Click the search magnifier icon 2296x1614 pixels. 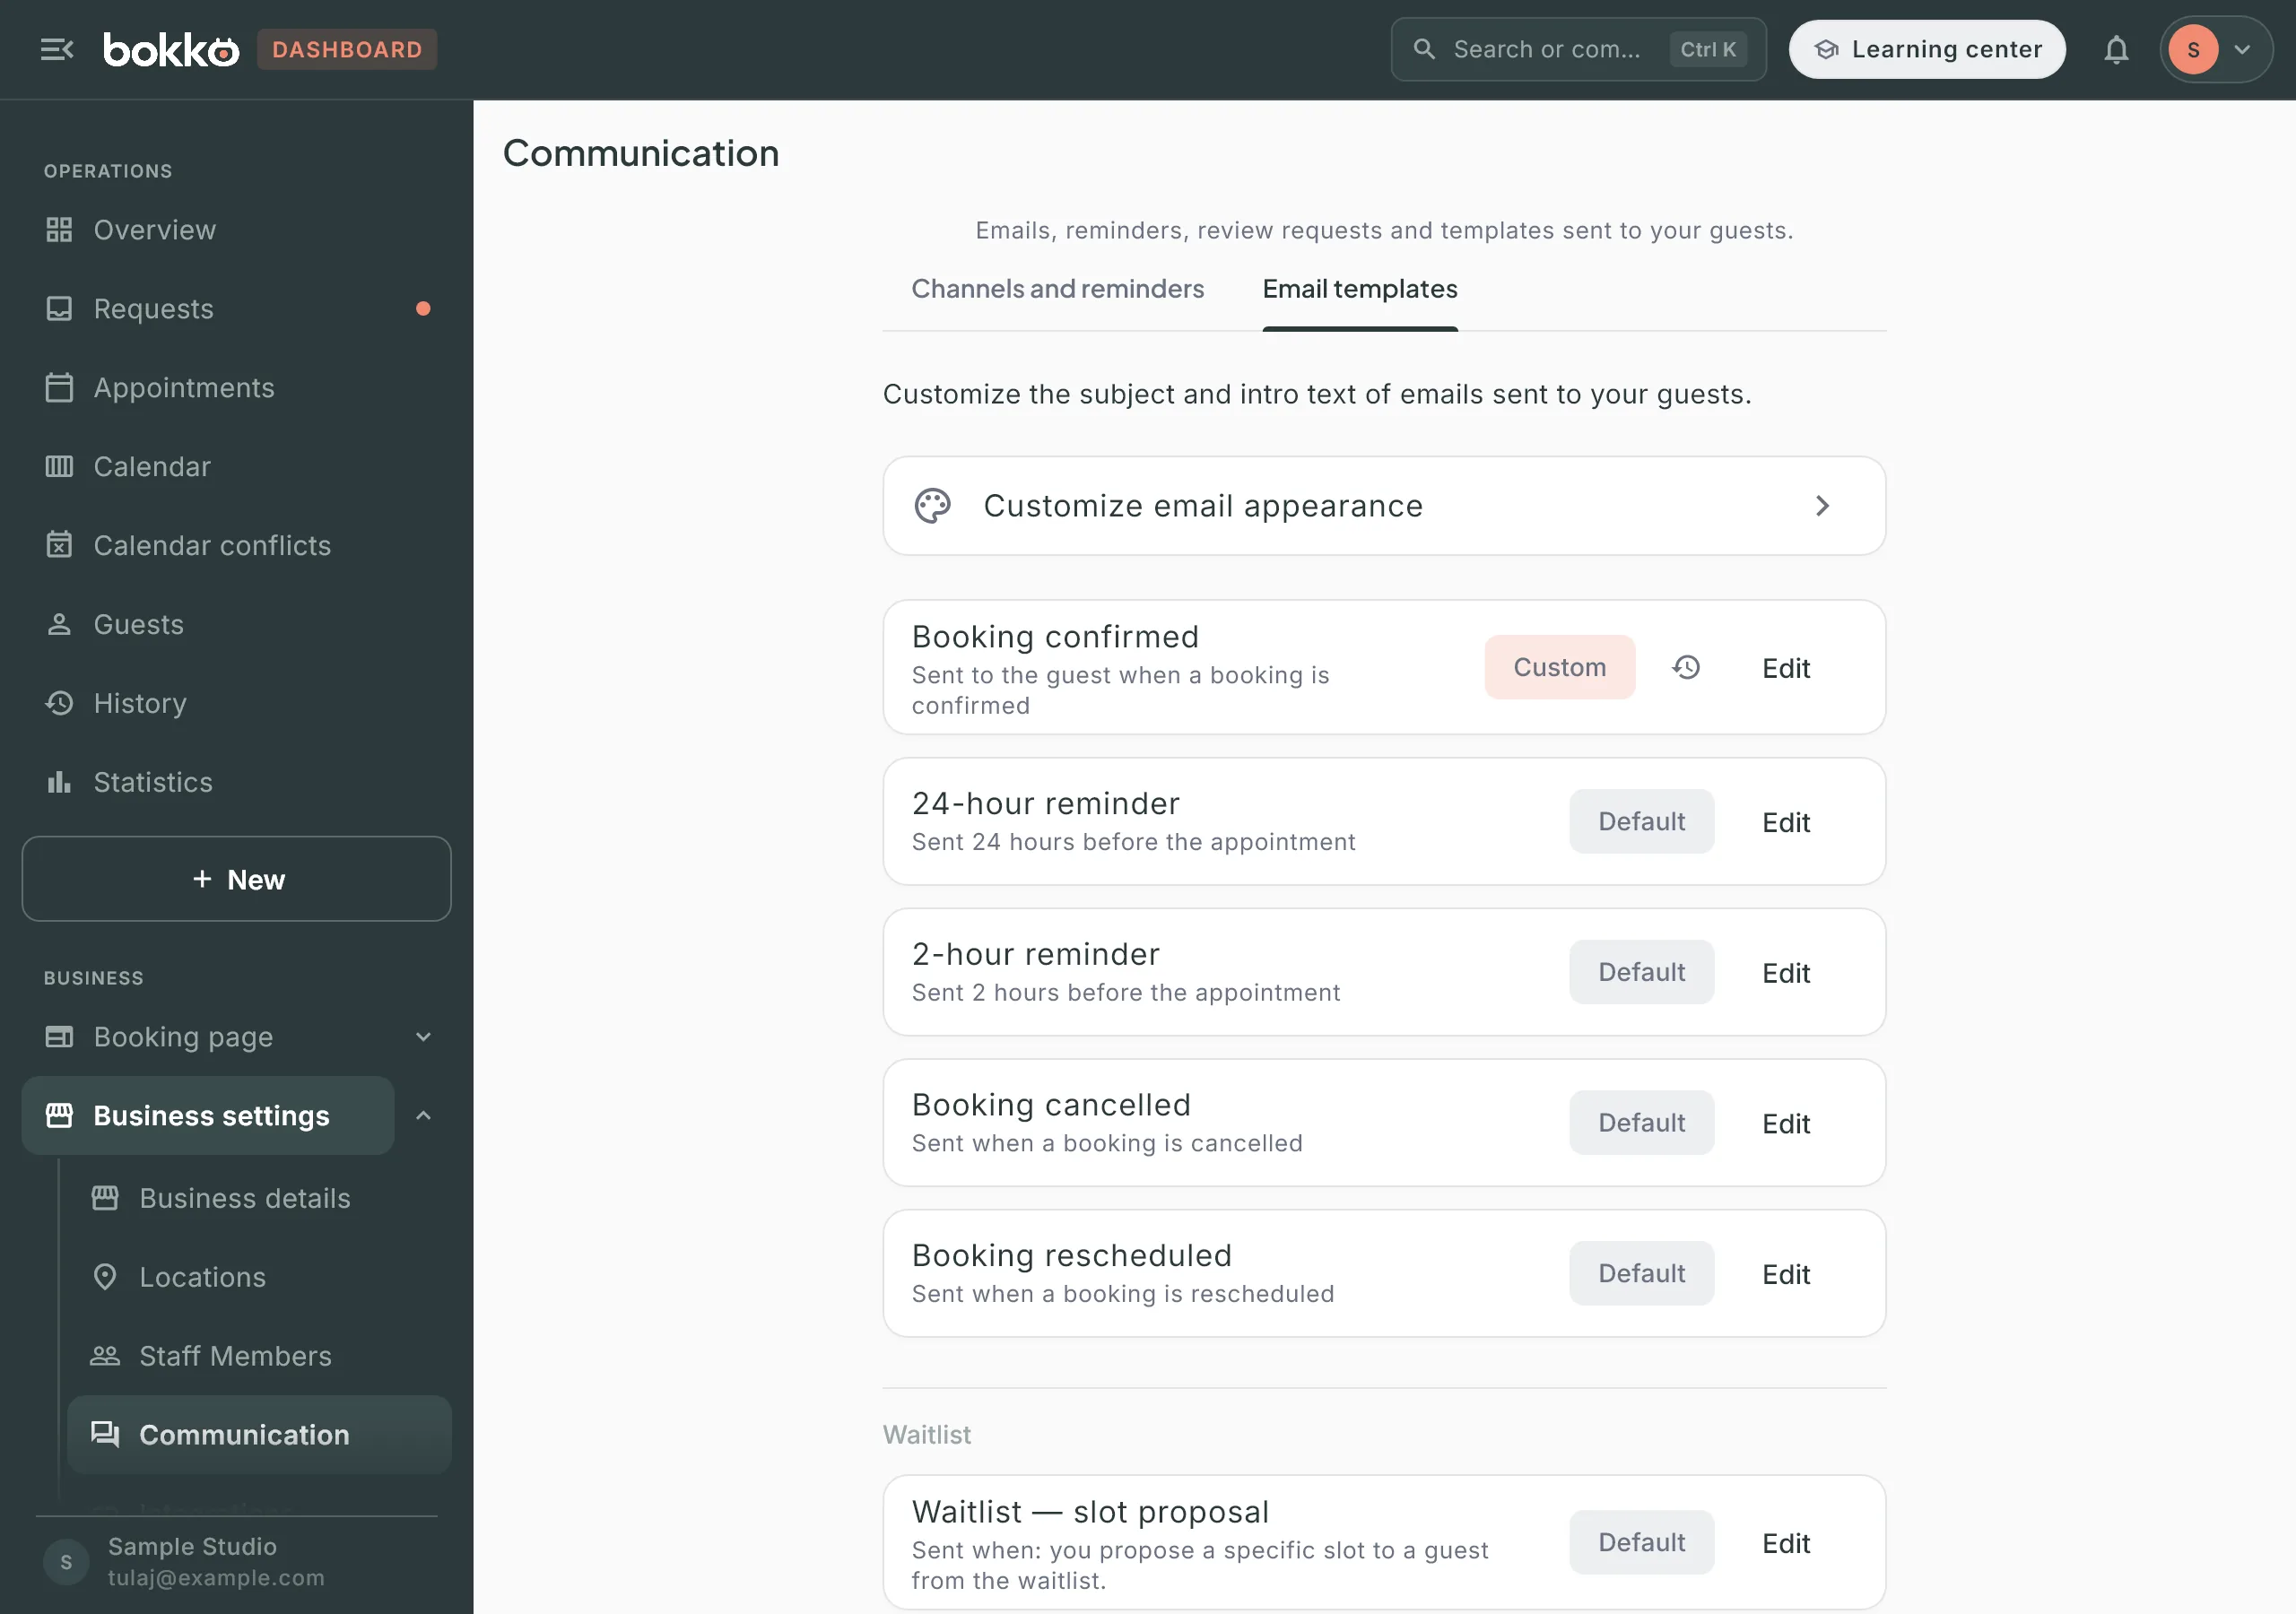pyautogui.click(x=1424, y=49)
